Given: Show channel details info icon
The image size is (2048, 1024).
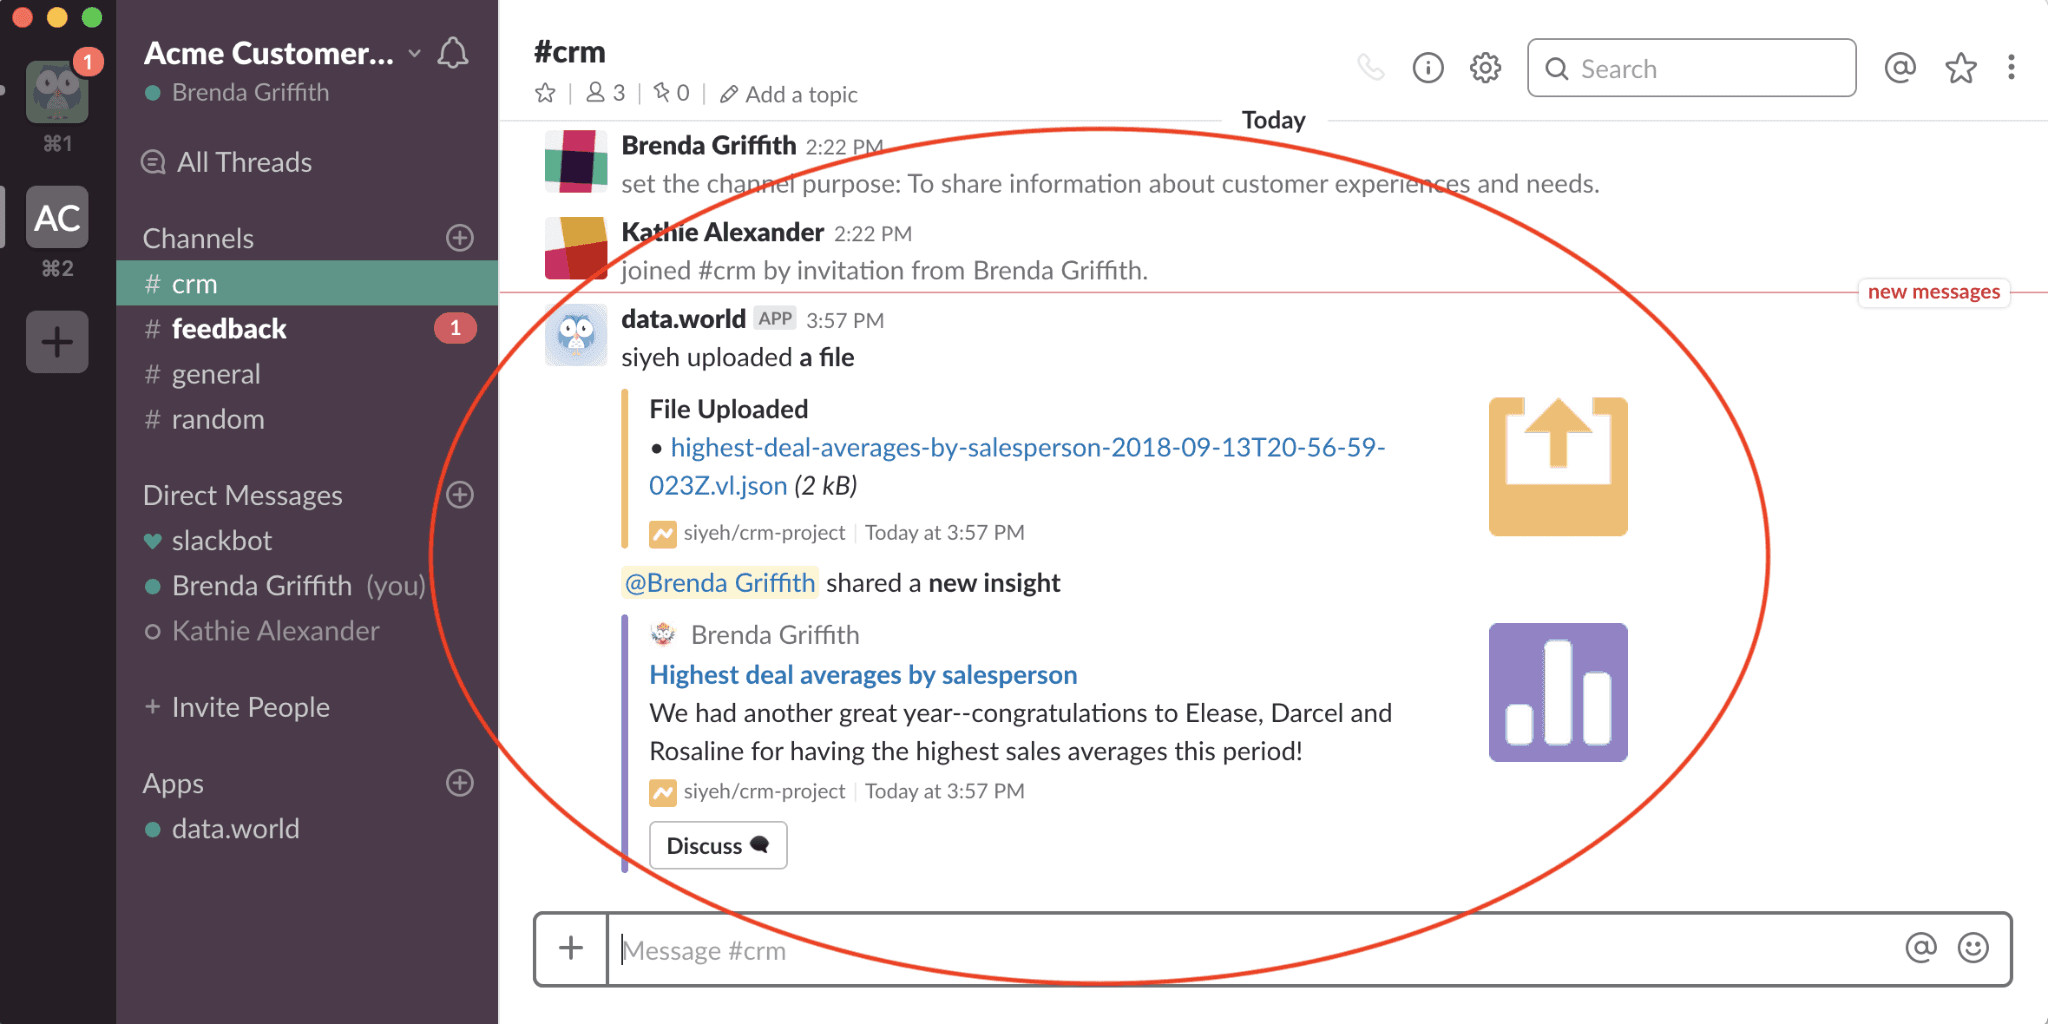Looking at the screenshot, I should (1428, 68).
